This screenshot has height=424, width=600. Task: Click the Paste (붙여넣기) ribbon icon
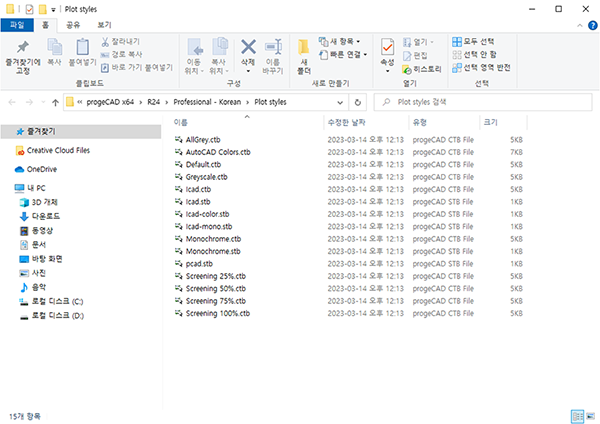point(82,52)
